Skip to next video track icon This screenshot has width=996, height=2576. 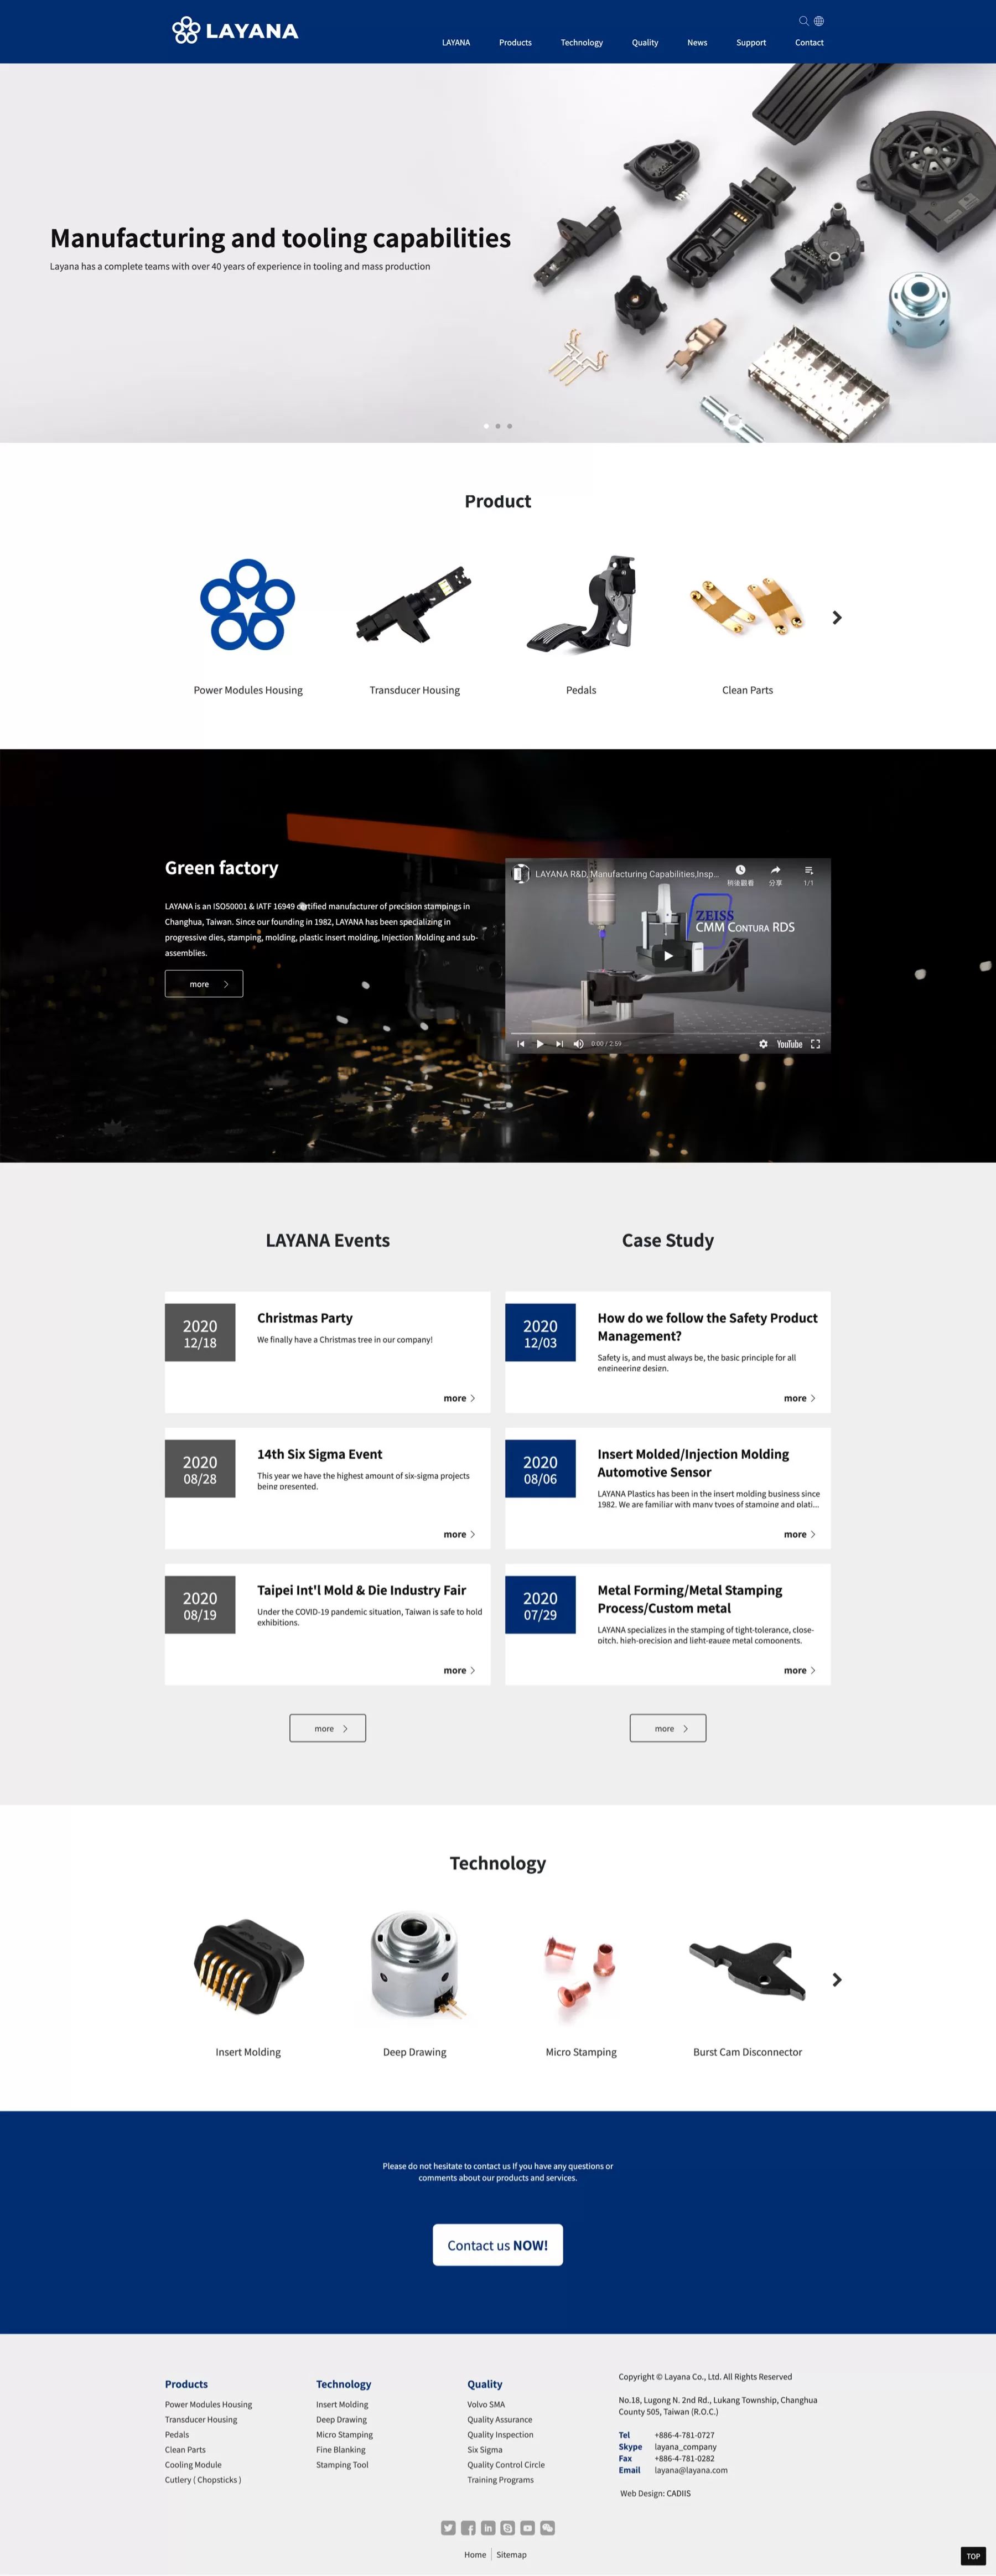(559, 1044)
